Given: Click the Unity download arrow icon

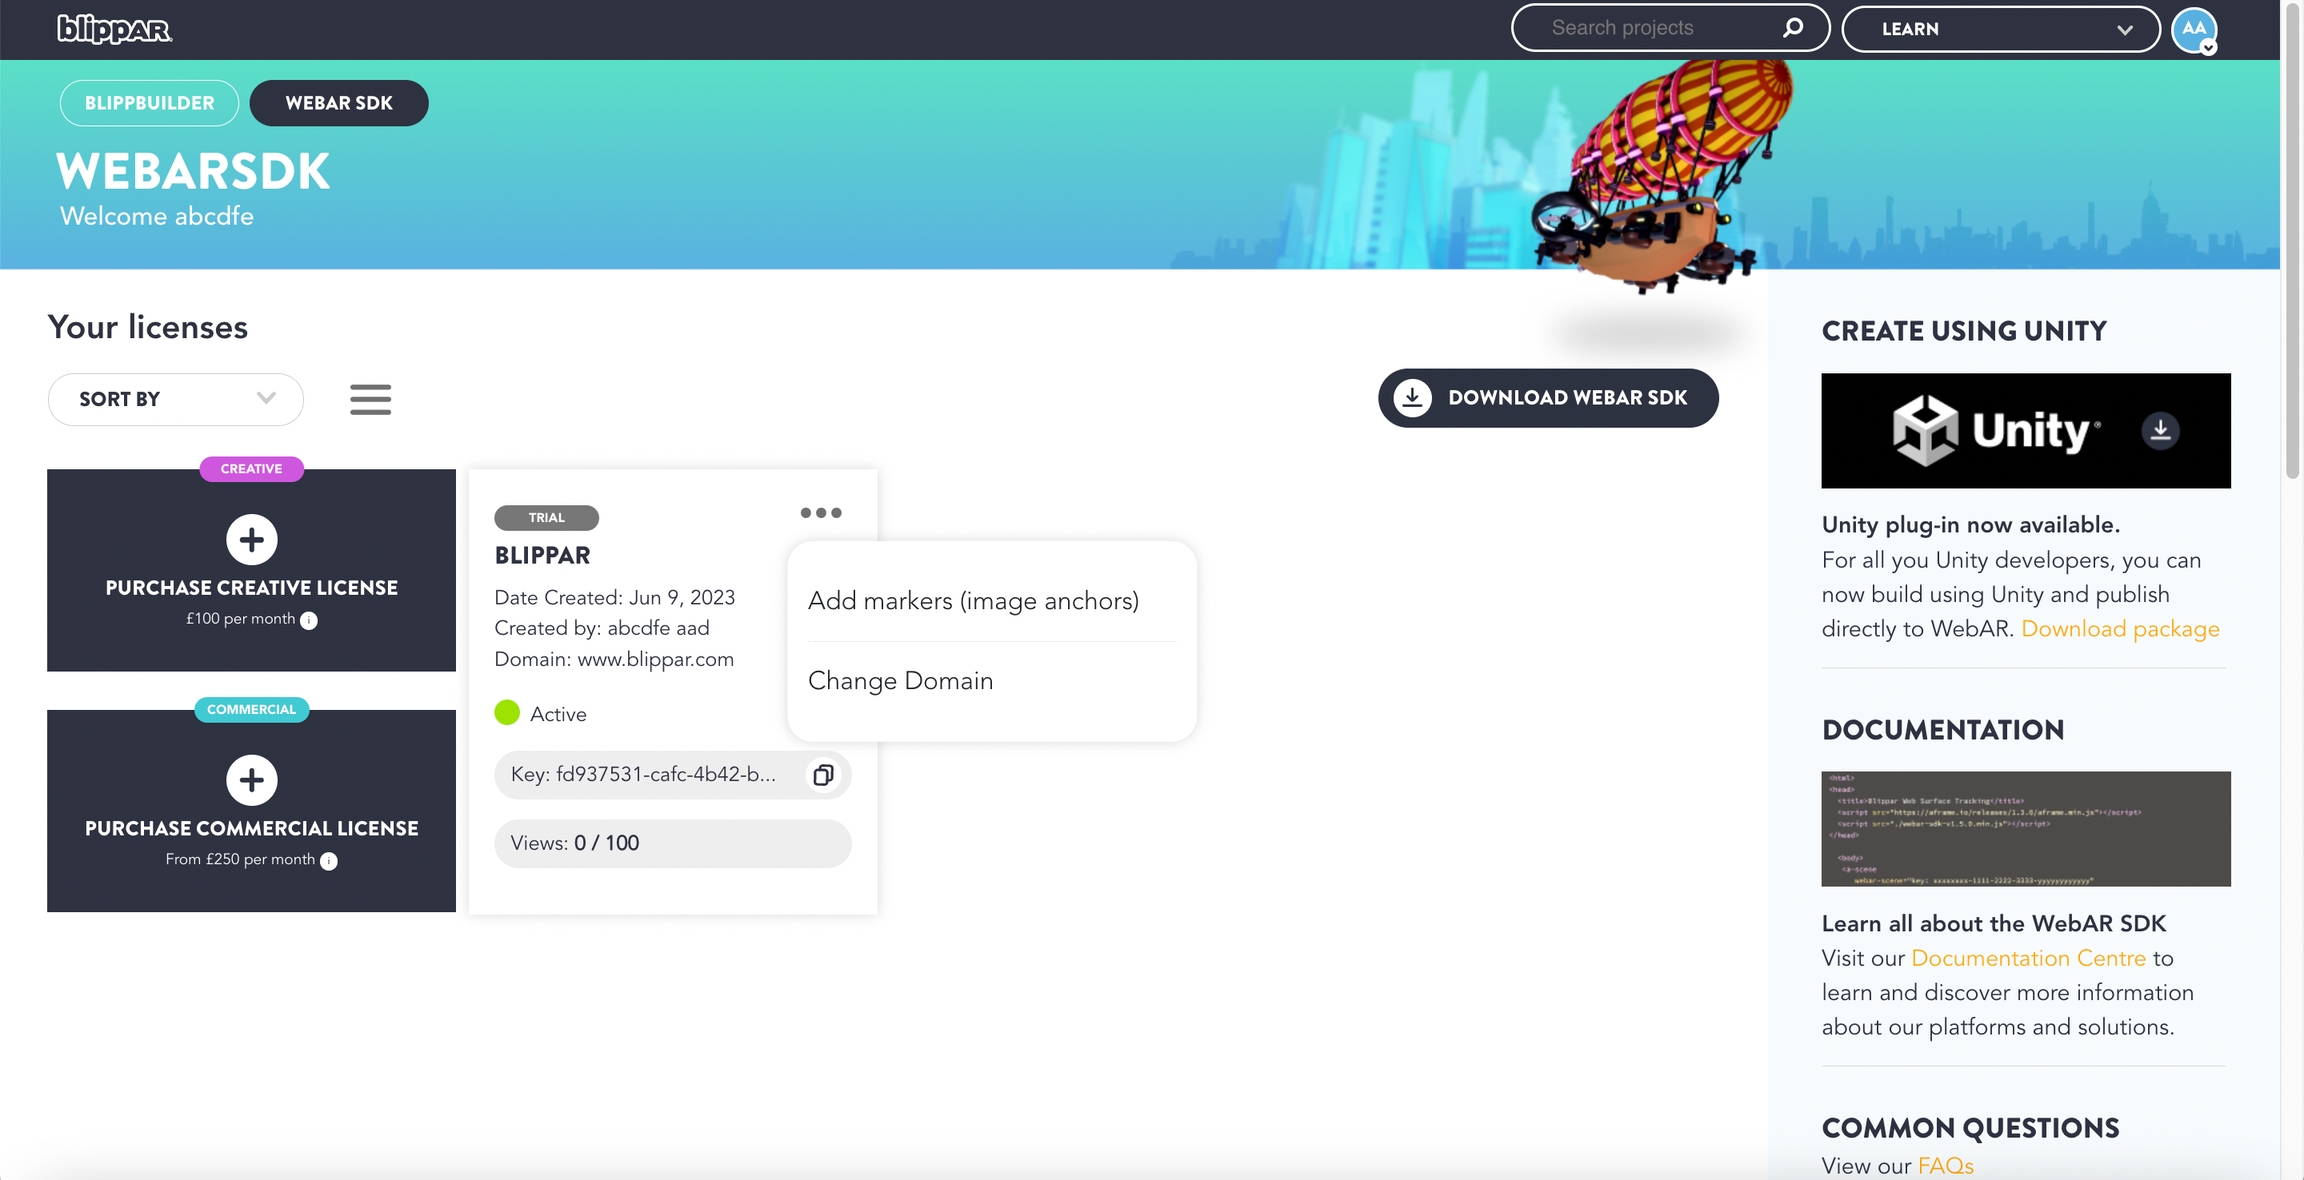Looking at the screenshot, I should (2160, 431).
